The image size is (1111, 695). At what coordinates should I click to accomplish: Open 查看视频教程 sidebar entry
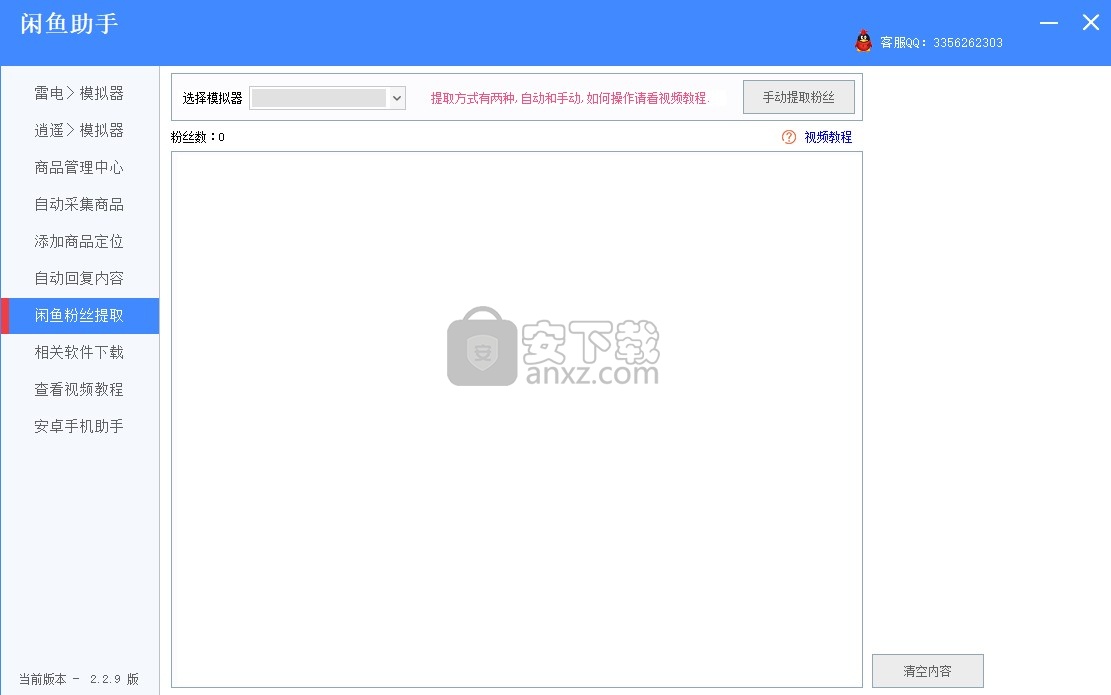79,389
